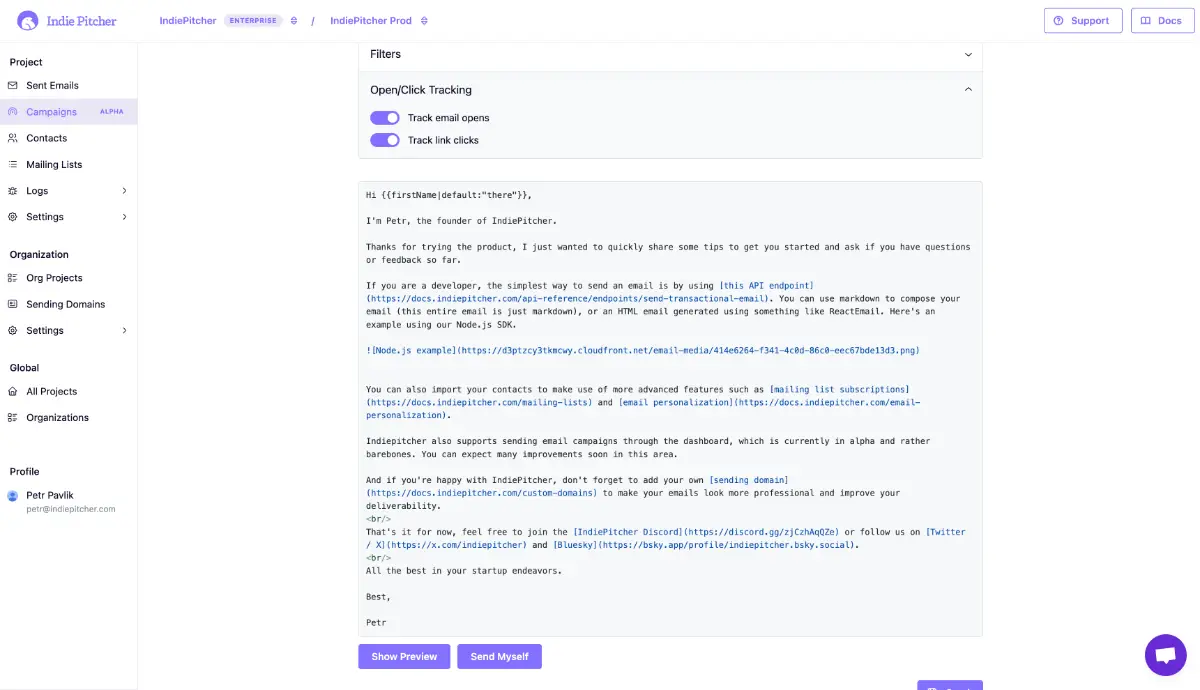The height and width of the screenshot is (690, 1200).
Task: Click the Contacts people icon
Action: tap(13, 138)
